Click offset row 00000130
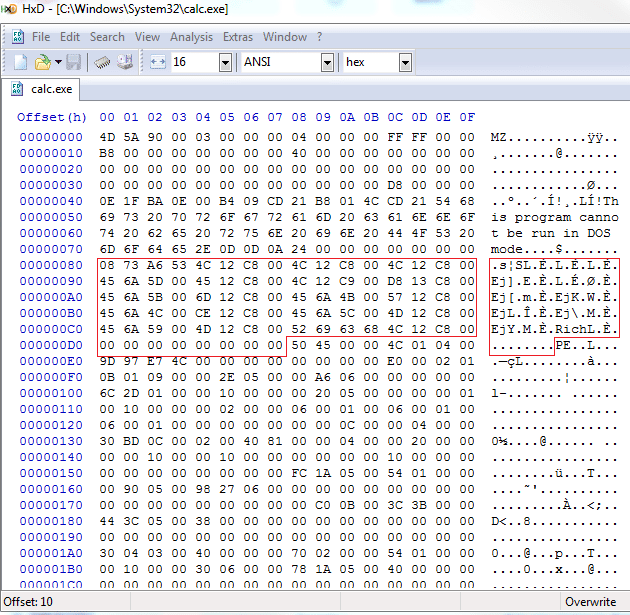Viewport: 630px width, 615px height. tap(51, 441)
